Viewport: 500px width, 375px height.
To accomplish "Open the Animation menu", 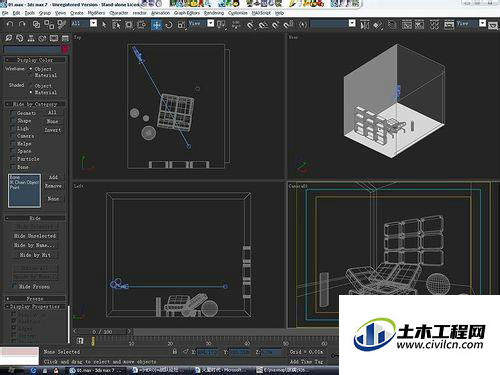I will (x=160, y=13).
